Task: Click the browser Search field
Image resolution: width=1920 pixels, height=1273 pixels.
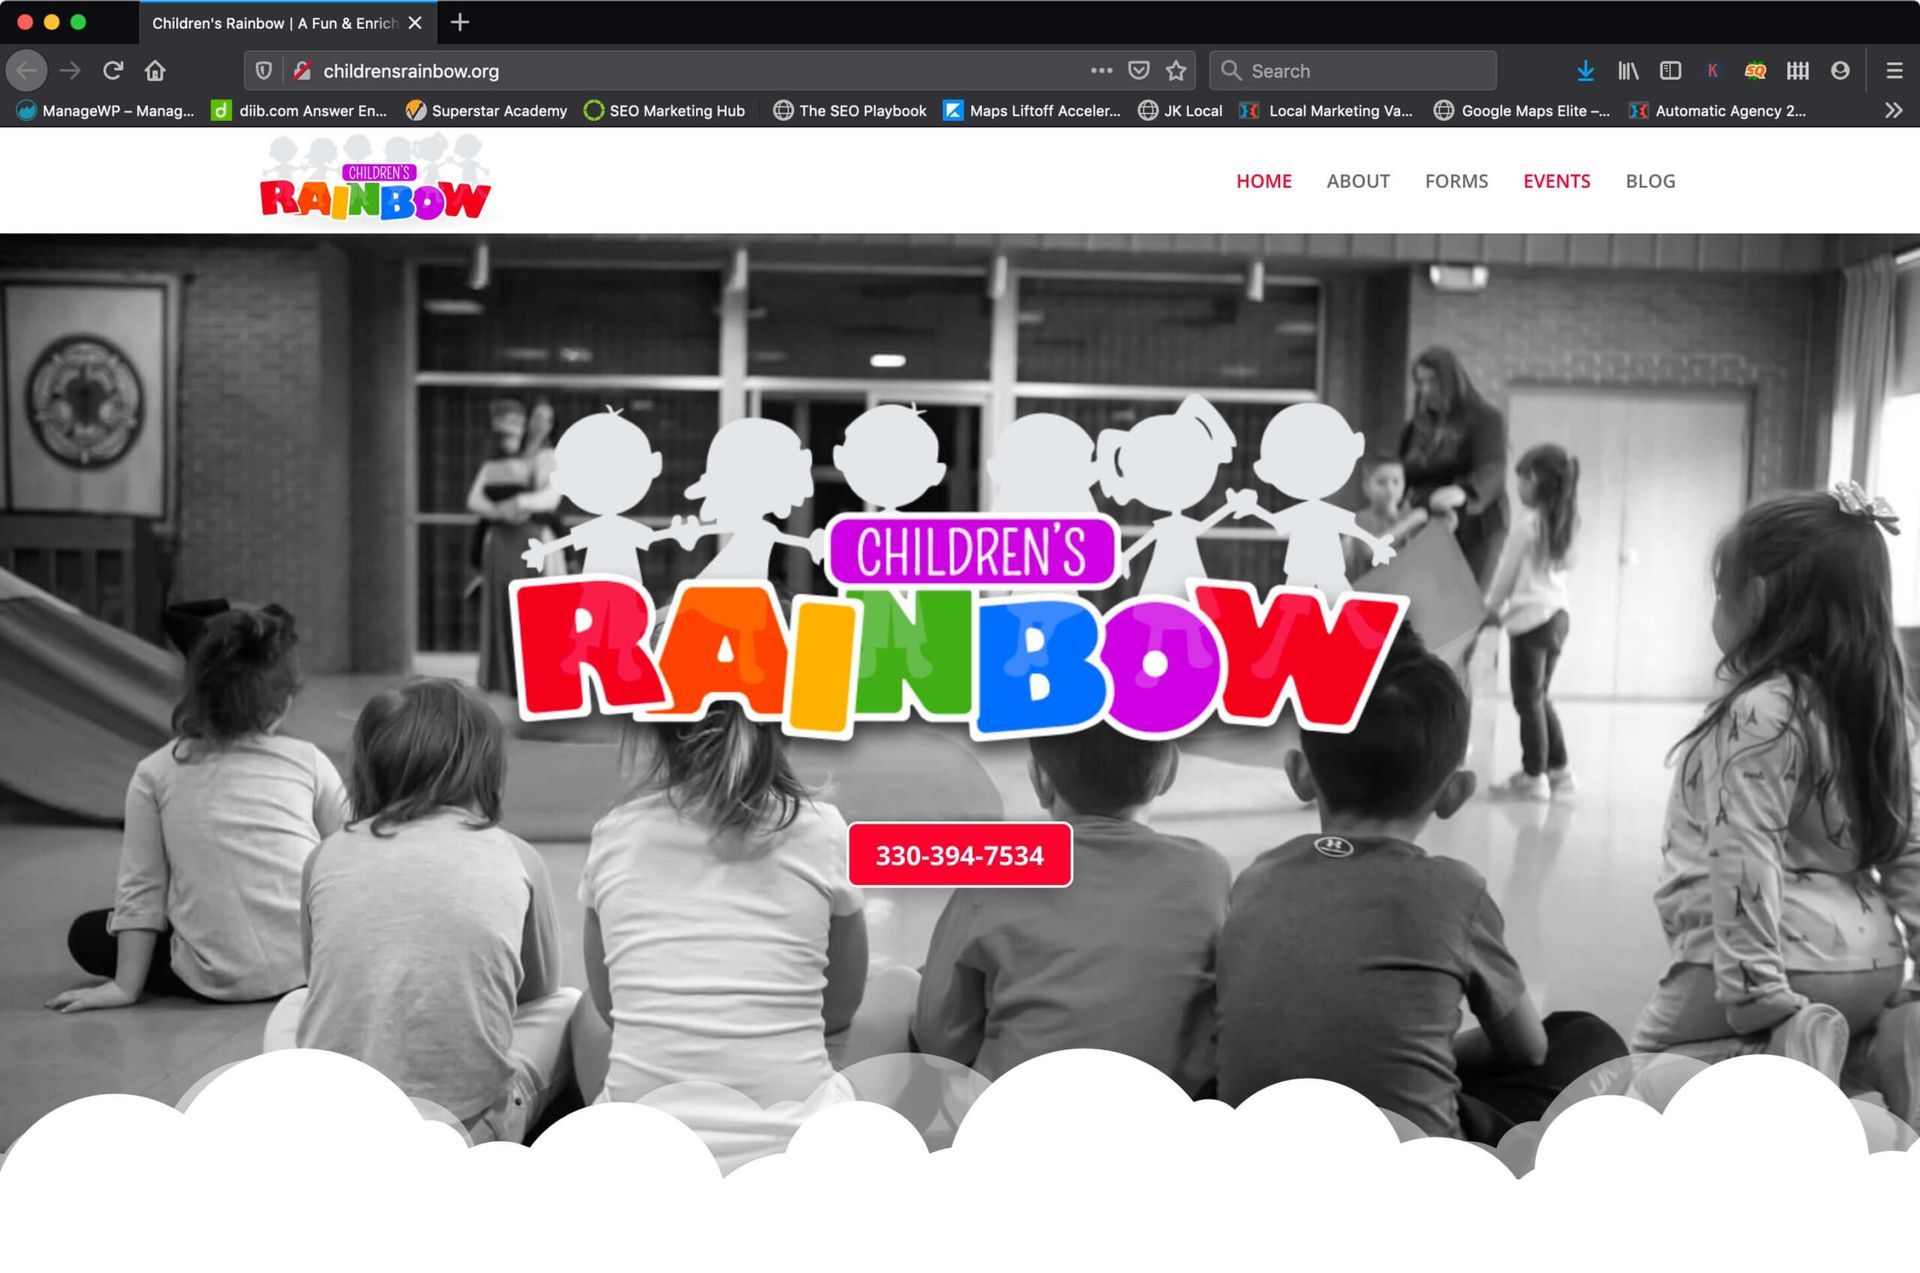Action: 1353,71
